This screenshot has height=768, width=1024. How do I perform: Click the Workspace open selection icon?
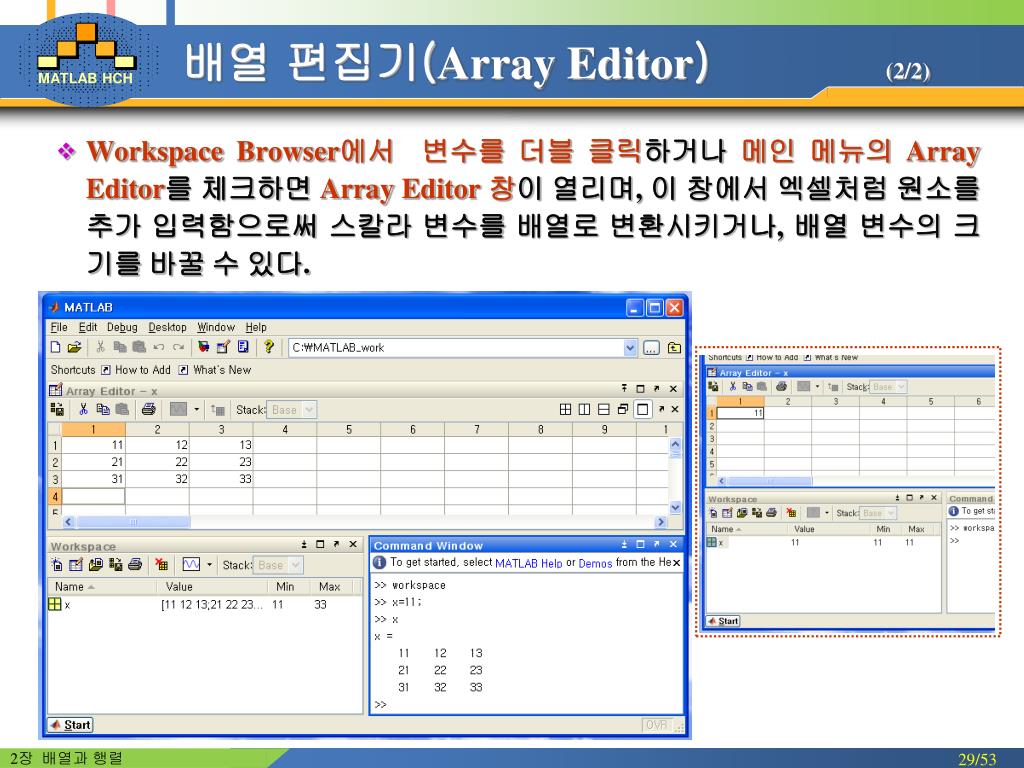(76, 565)
